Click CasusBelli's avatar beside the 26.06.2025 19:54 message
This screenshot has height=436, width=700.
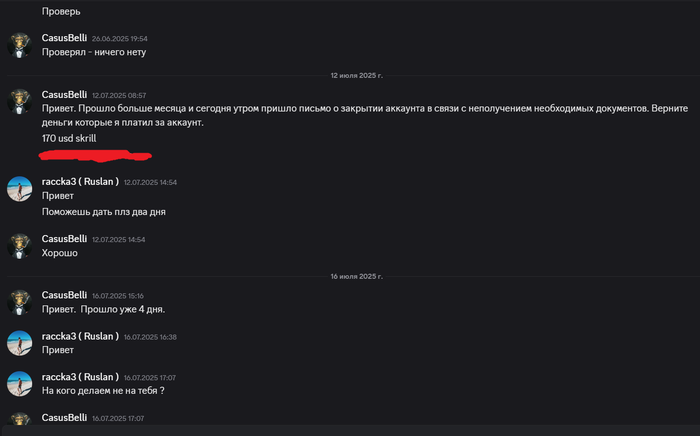pos(20,44)
